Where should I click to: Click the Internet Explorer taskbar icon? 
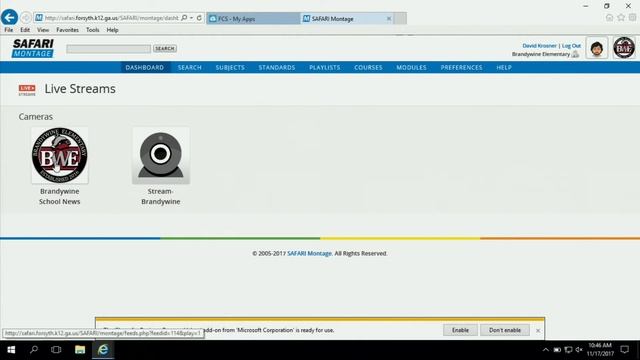(x=103, y=350)
